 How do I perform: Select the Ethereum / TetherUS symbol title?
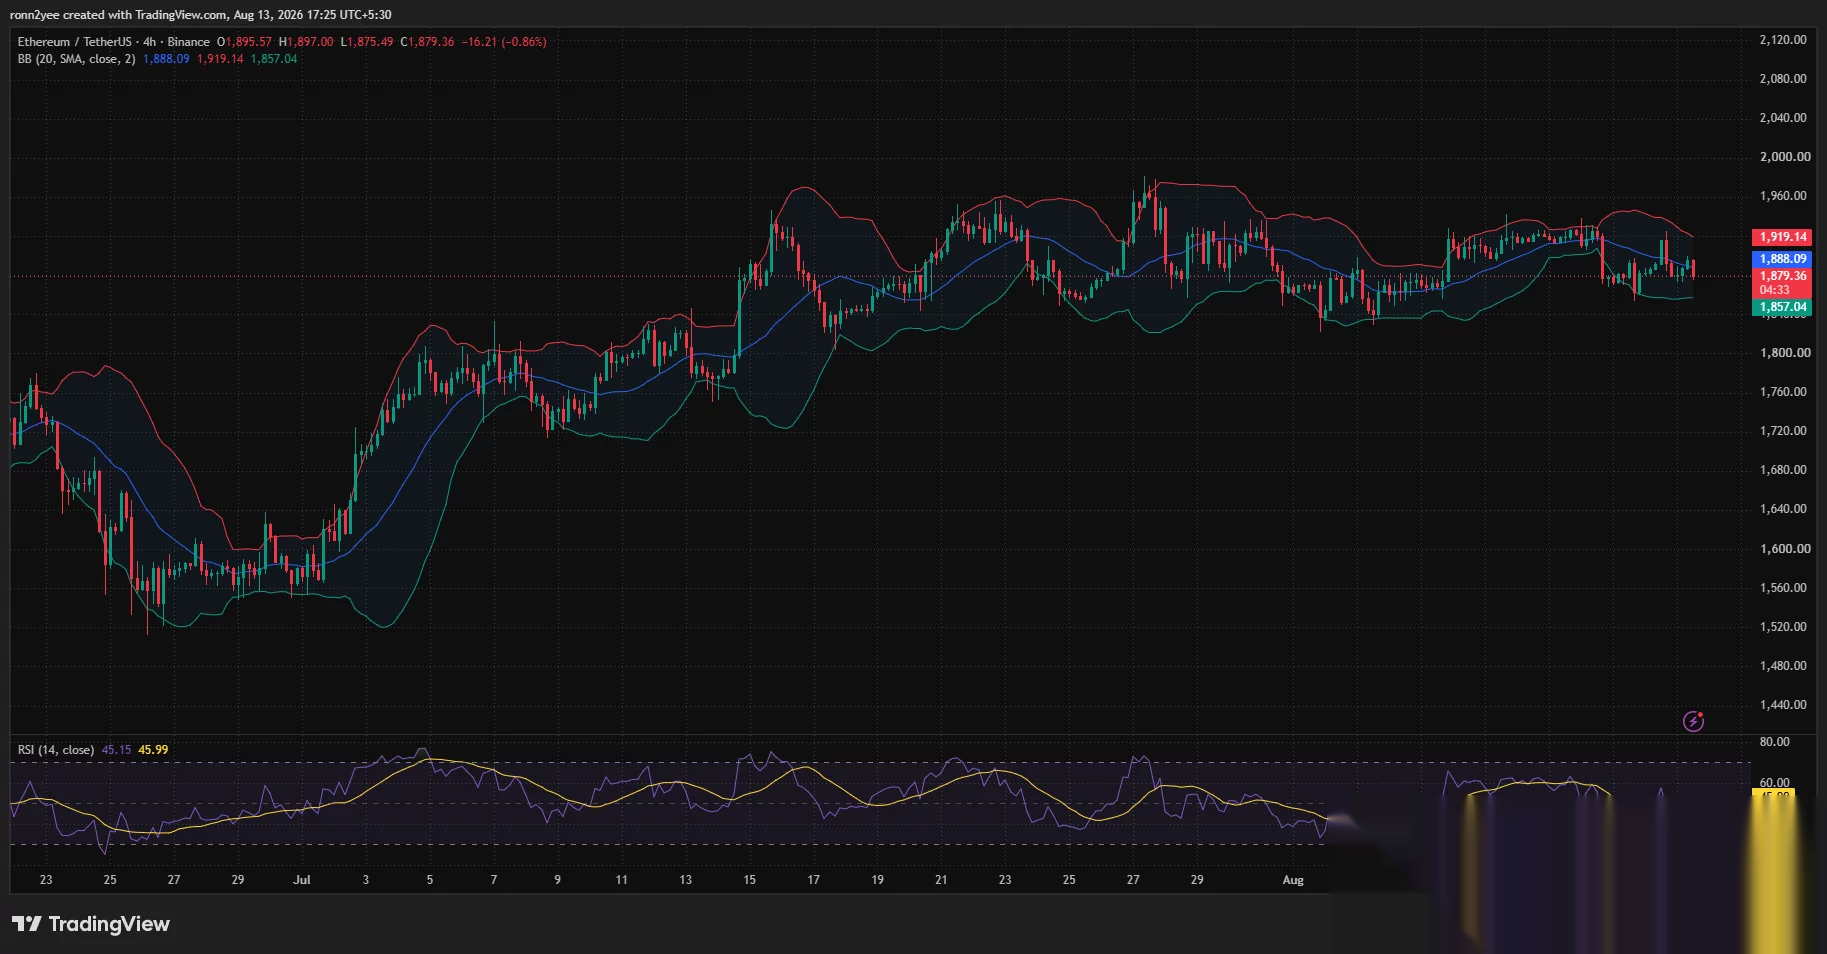(74, 42)
